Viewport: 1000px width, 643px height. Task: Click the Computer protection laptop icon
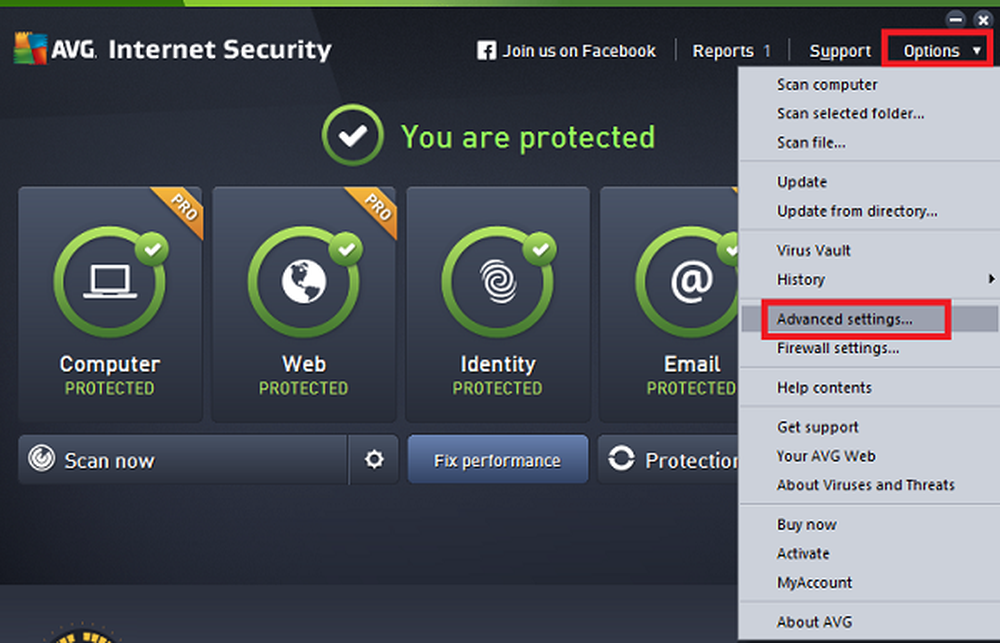point(110,283)
